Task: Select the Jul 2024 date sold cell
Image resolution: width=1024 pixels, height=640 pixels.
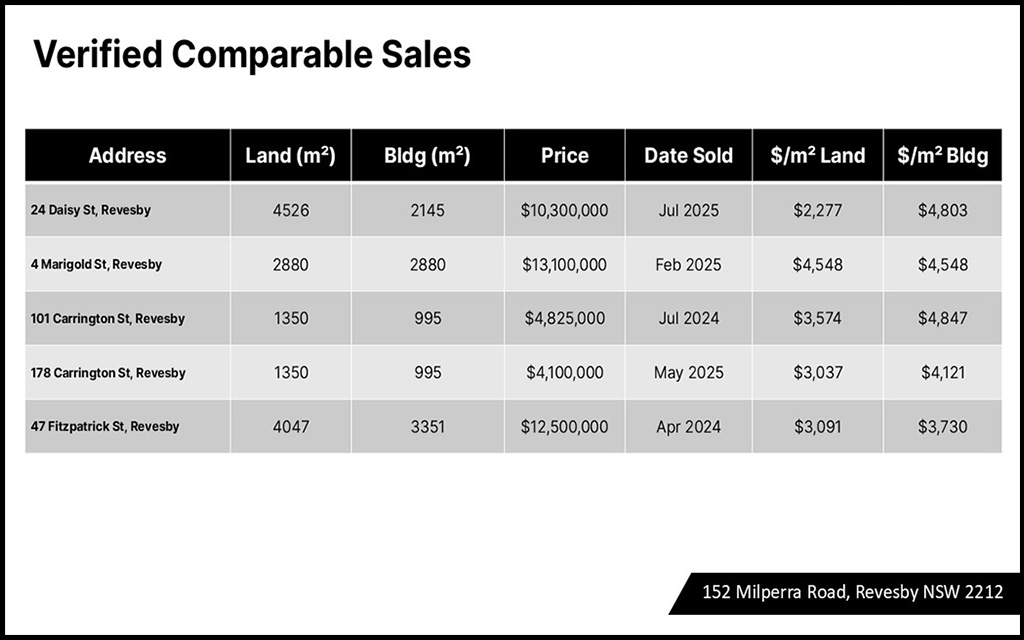Action: pyautogui.click(x=688, y=319)
